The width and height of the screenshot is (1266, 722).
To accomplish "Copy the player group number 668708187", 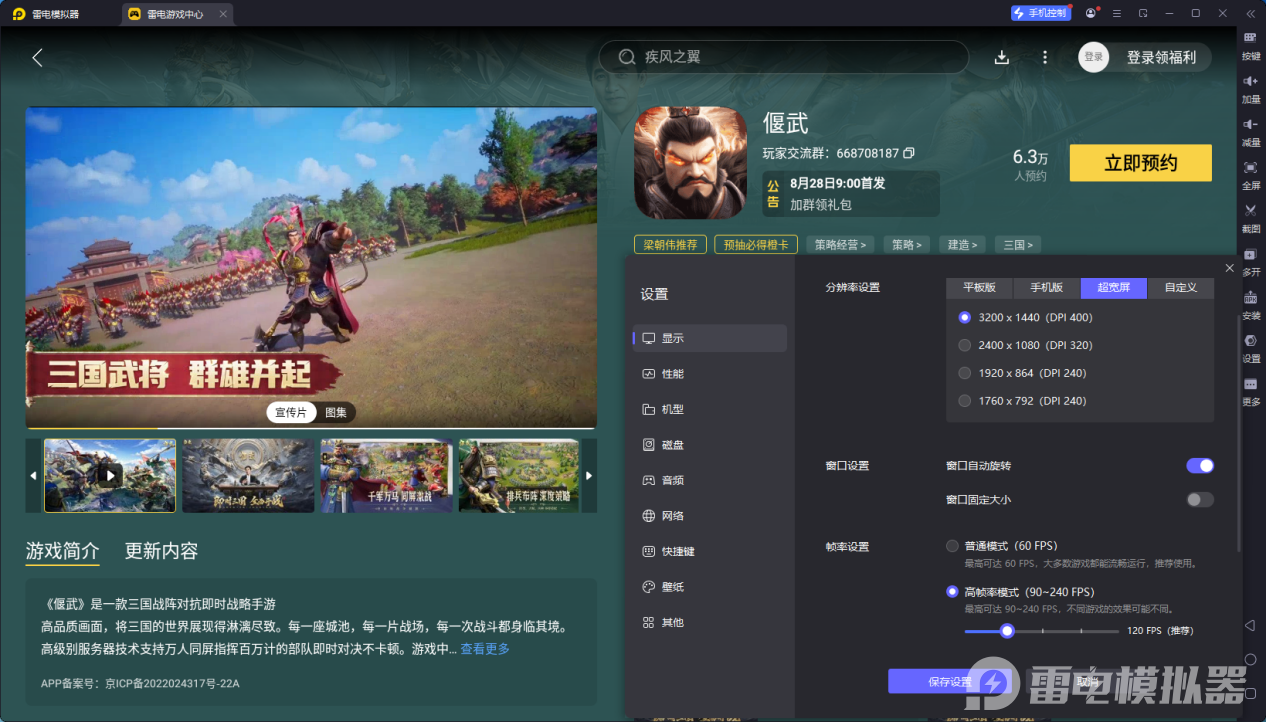I will [x=909, y=153].
